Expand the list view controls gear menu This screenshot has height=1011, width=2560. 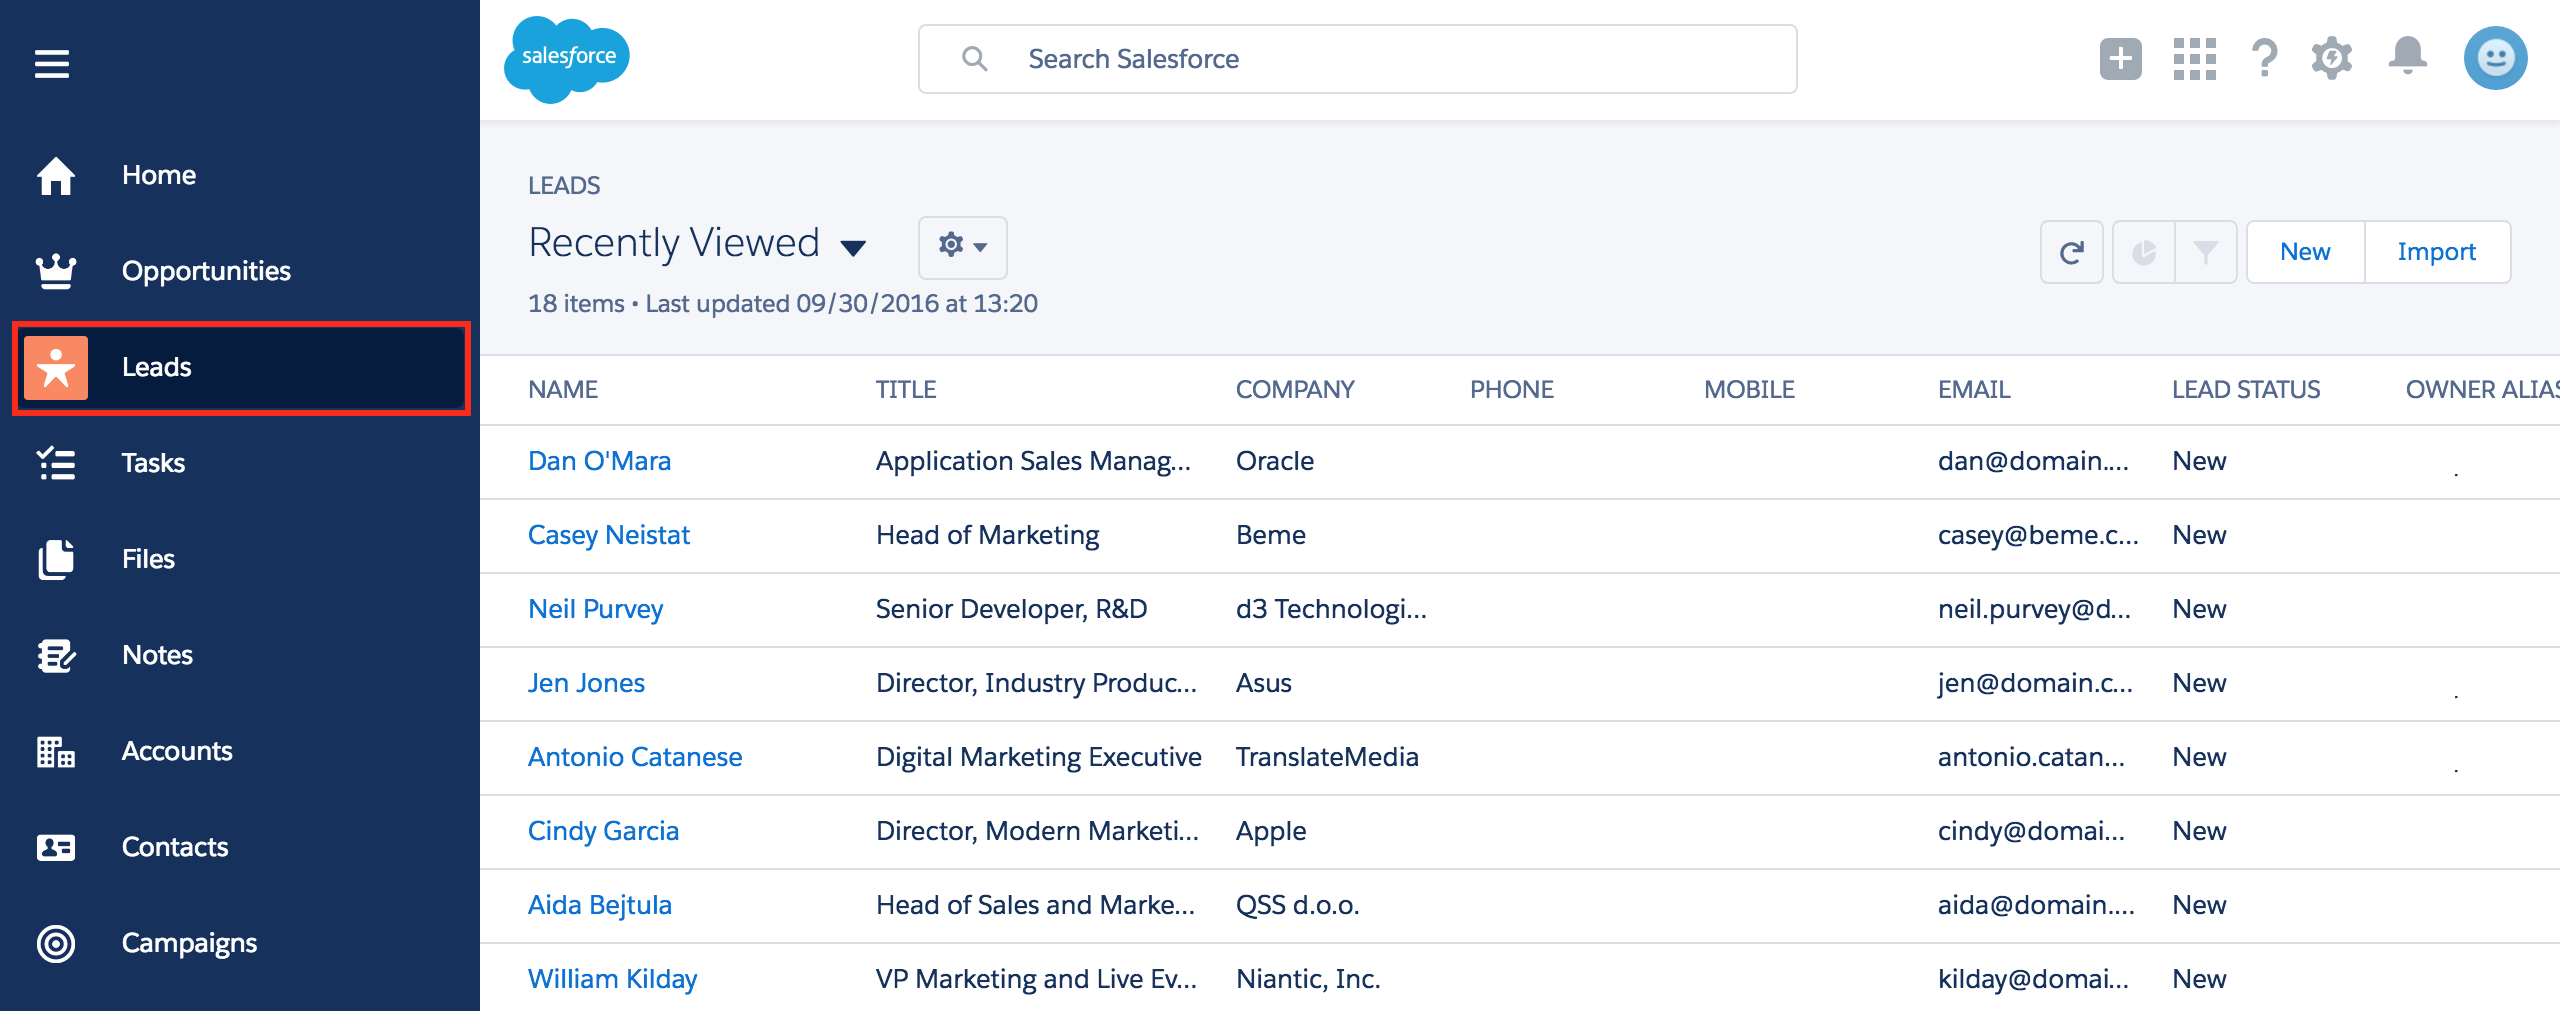(961, 247)
